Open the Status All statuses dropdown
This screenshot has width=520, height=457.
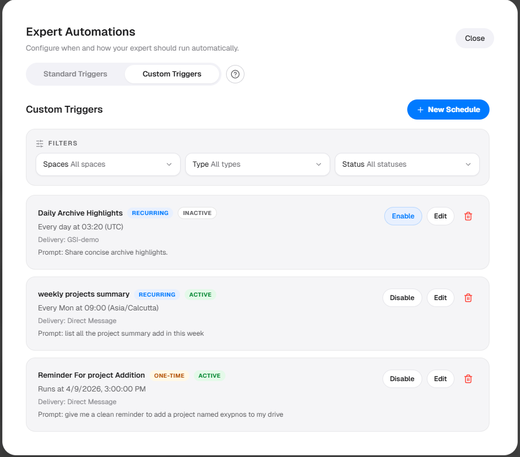[x=407, y=164]
